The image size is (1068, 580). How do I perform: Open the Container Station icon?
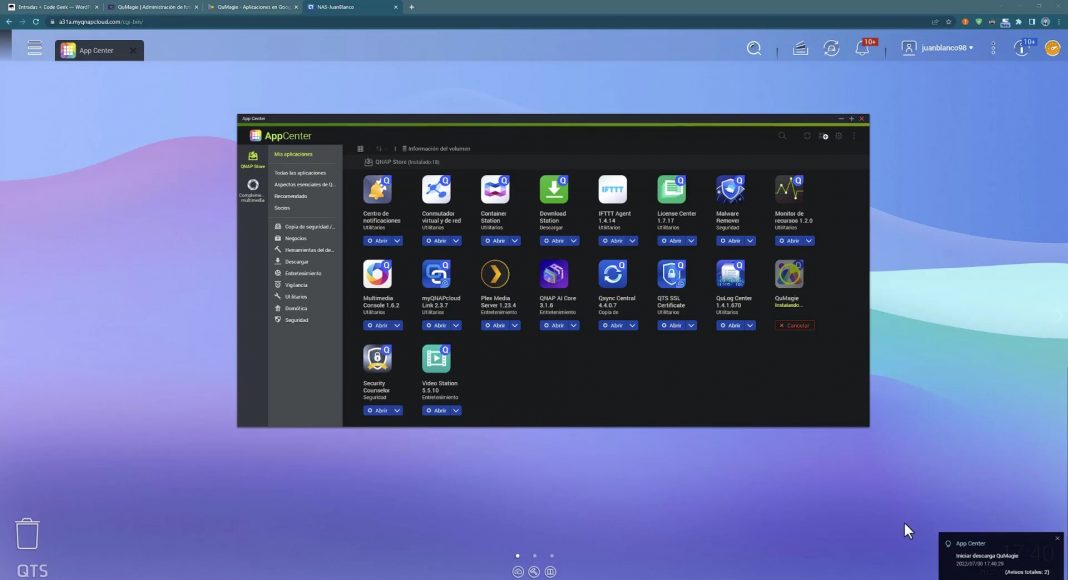[x=495, y=189]
